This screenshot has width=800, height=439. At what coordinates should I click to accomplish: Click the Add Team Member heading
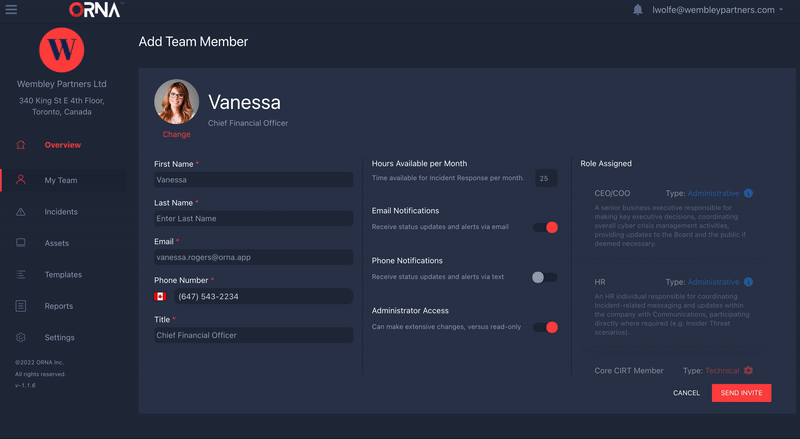coord(193,42)
